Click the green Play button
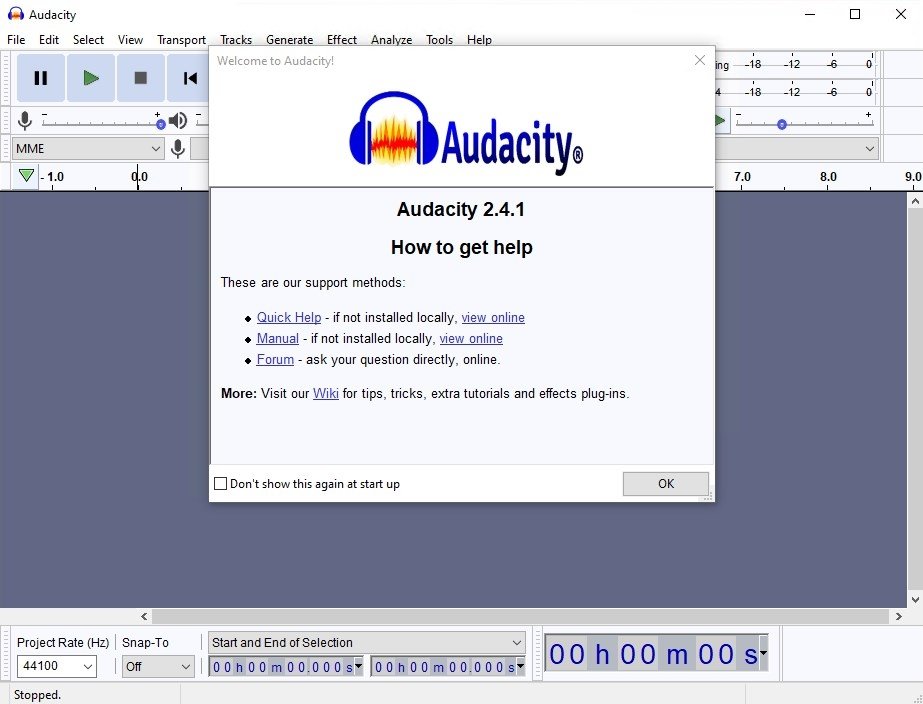This screenshot has height=704, width=923. [91, 78]
